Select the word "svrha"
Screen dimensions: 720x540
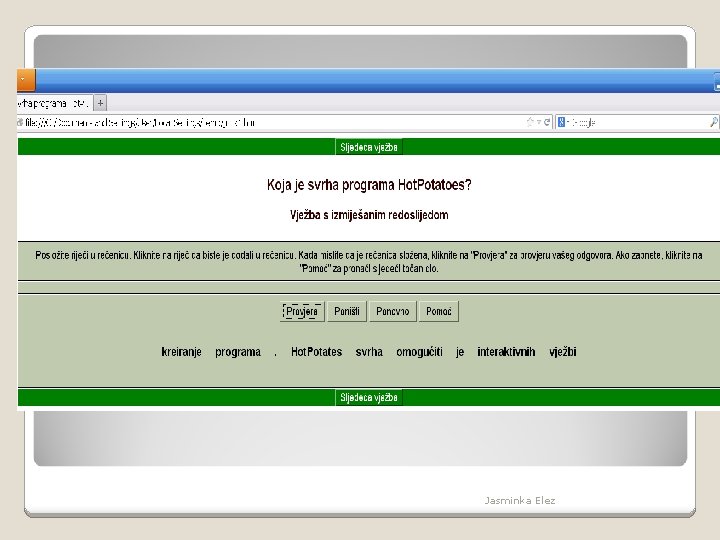pyautogui.click(x=369, y=352)
